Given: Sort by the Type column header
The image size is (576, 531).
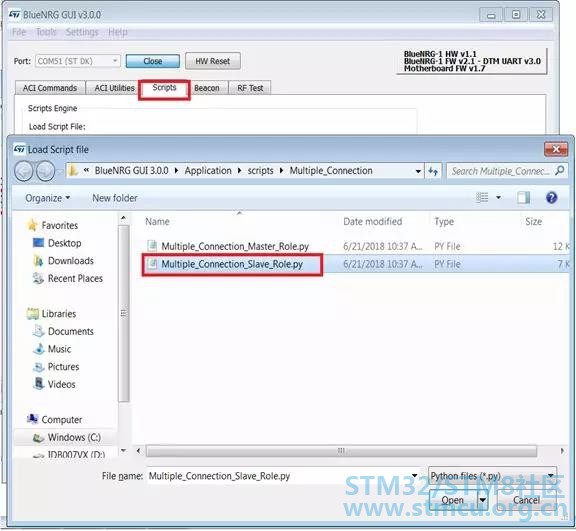Looking at the screenshot, I should [x=444, y=221].
